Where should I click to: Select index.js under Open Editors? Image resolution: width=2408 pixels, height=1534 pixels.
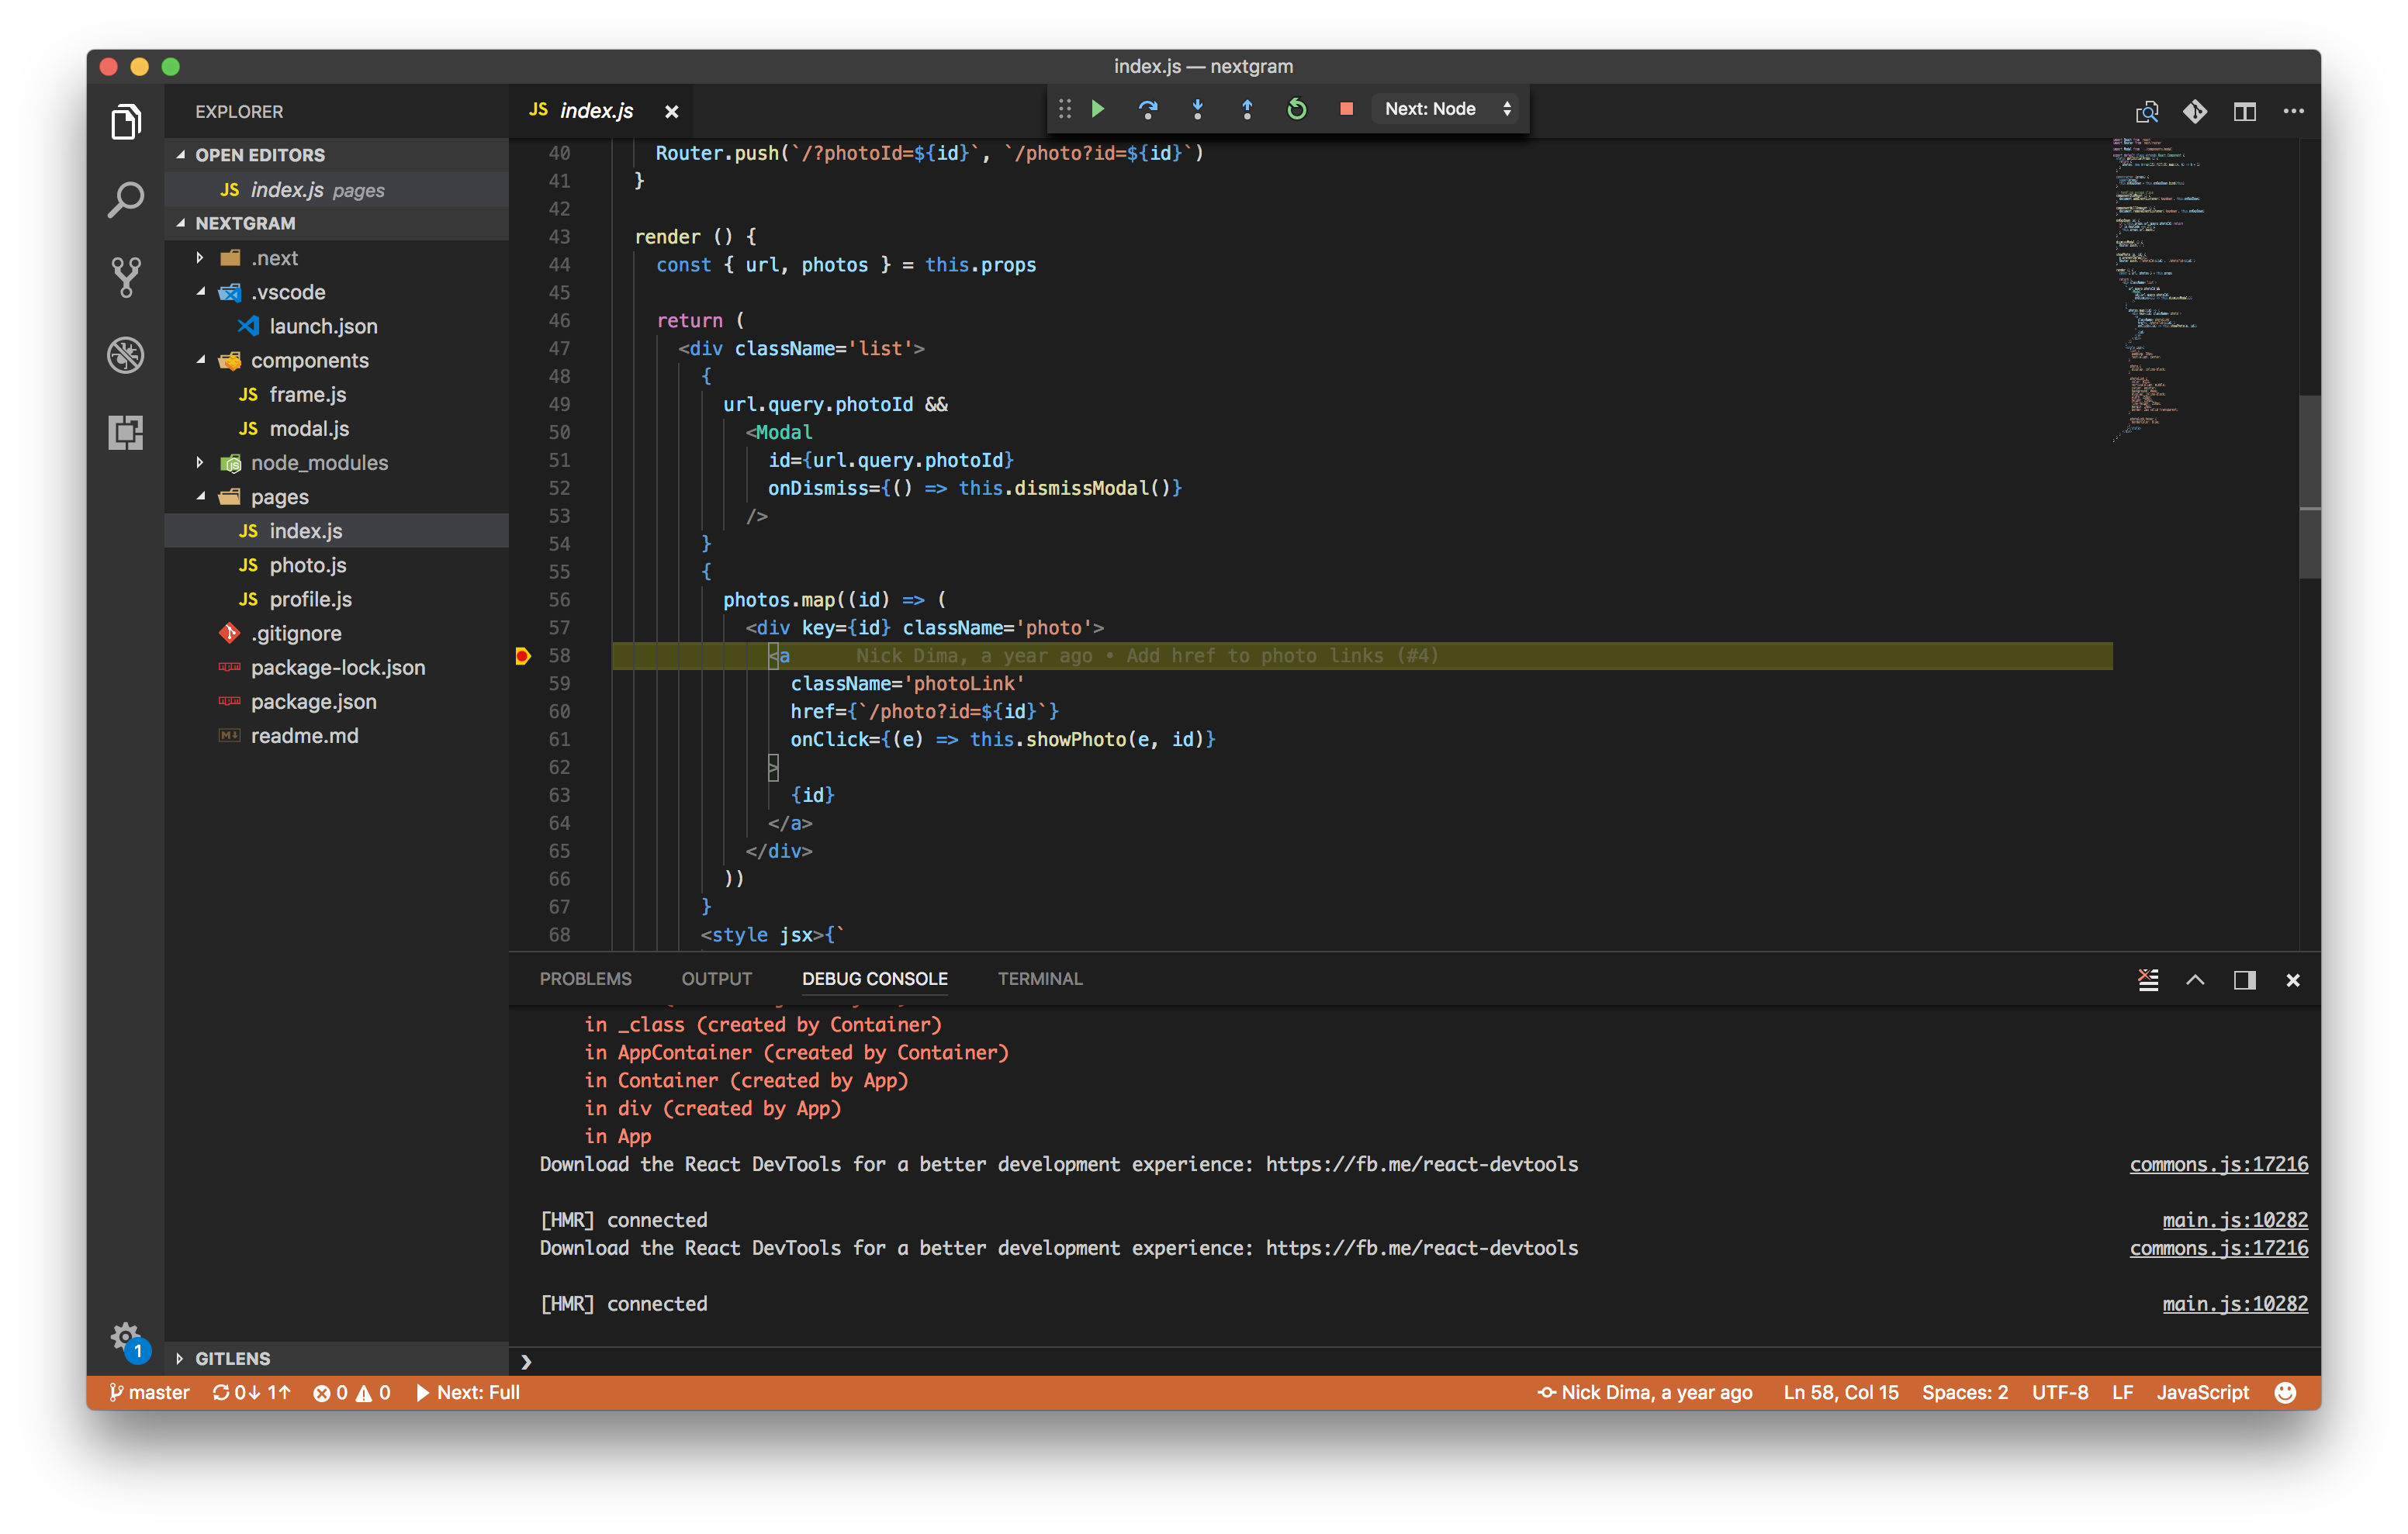pos(336,189)
